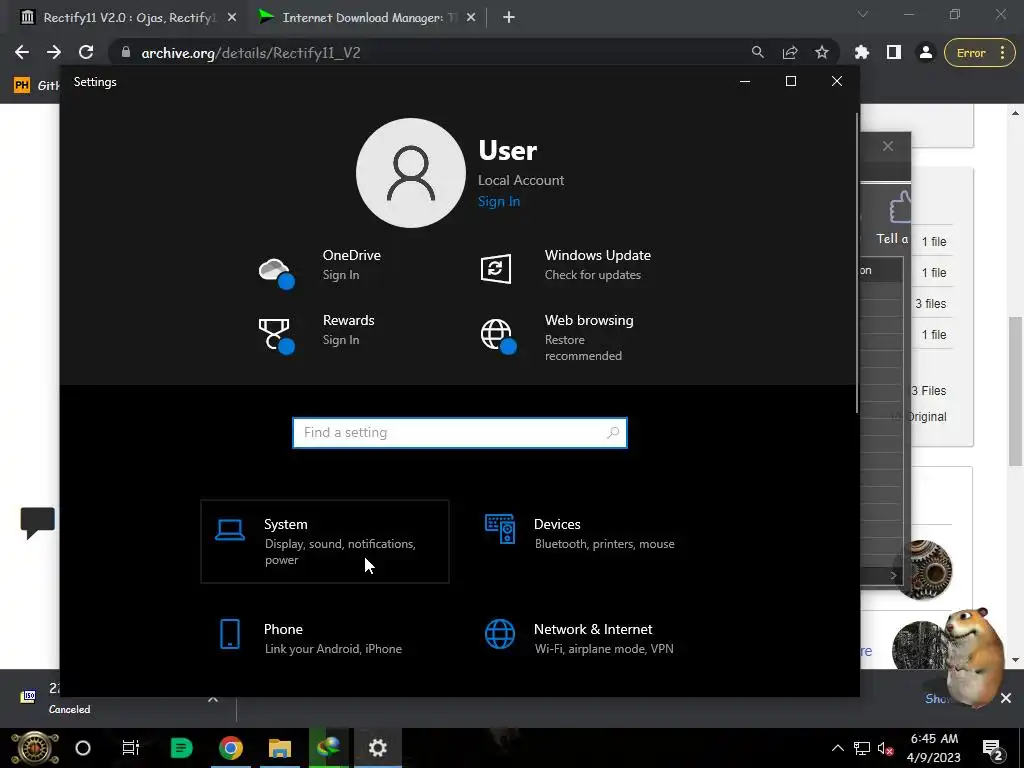
Task: Show hidden system tray icons
Action: tap(837, 748)
